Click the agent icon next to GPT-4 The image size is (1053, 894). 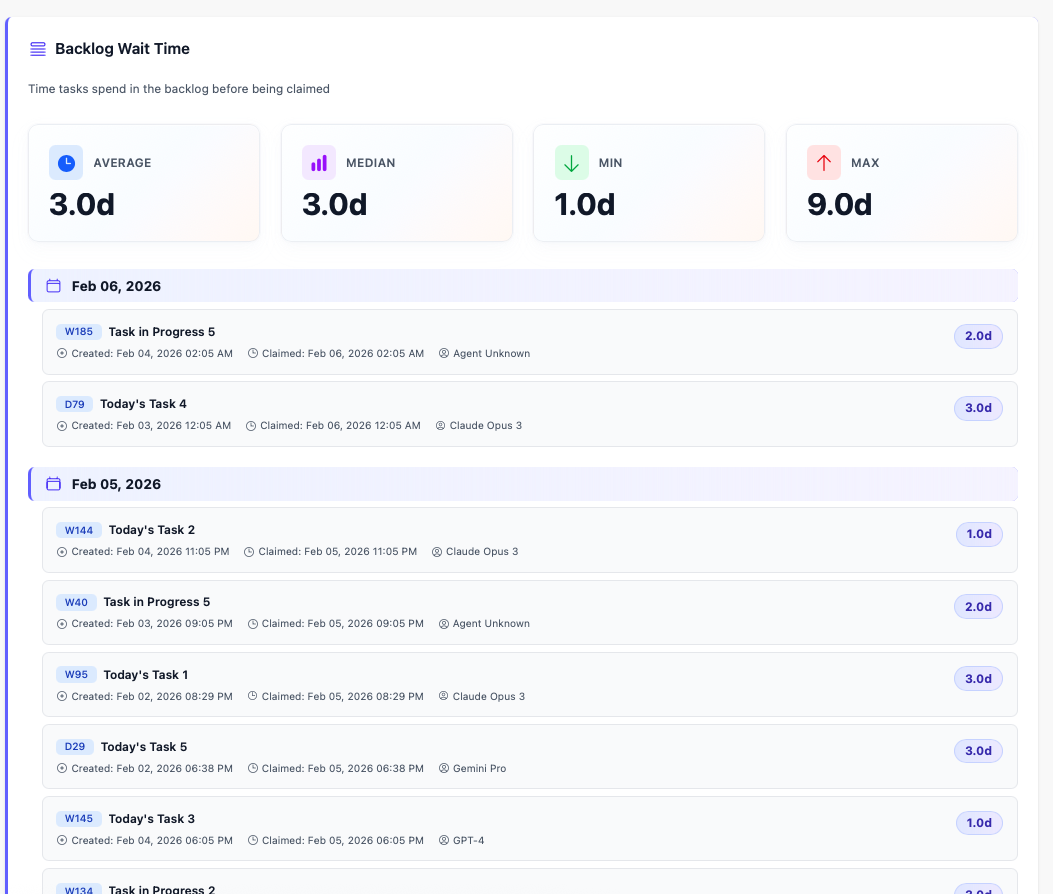click(445, 841)
